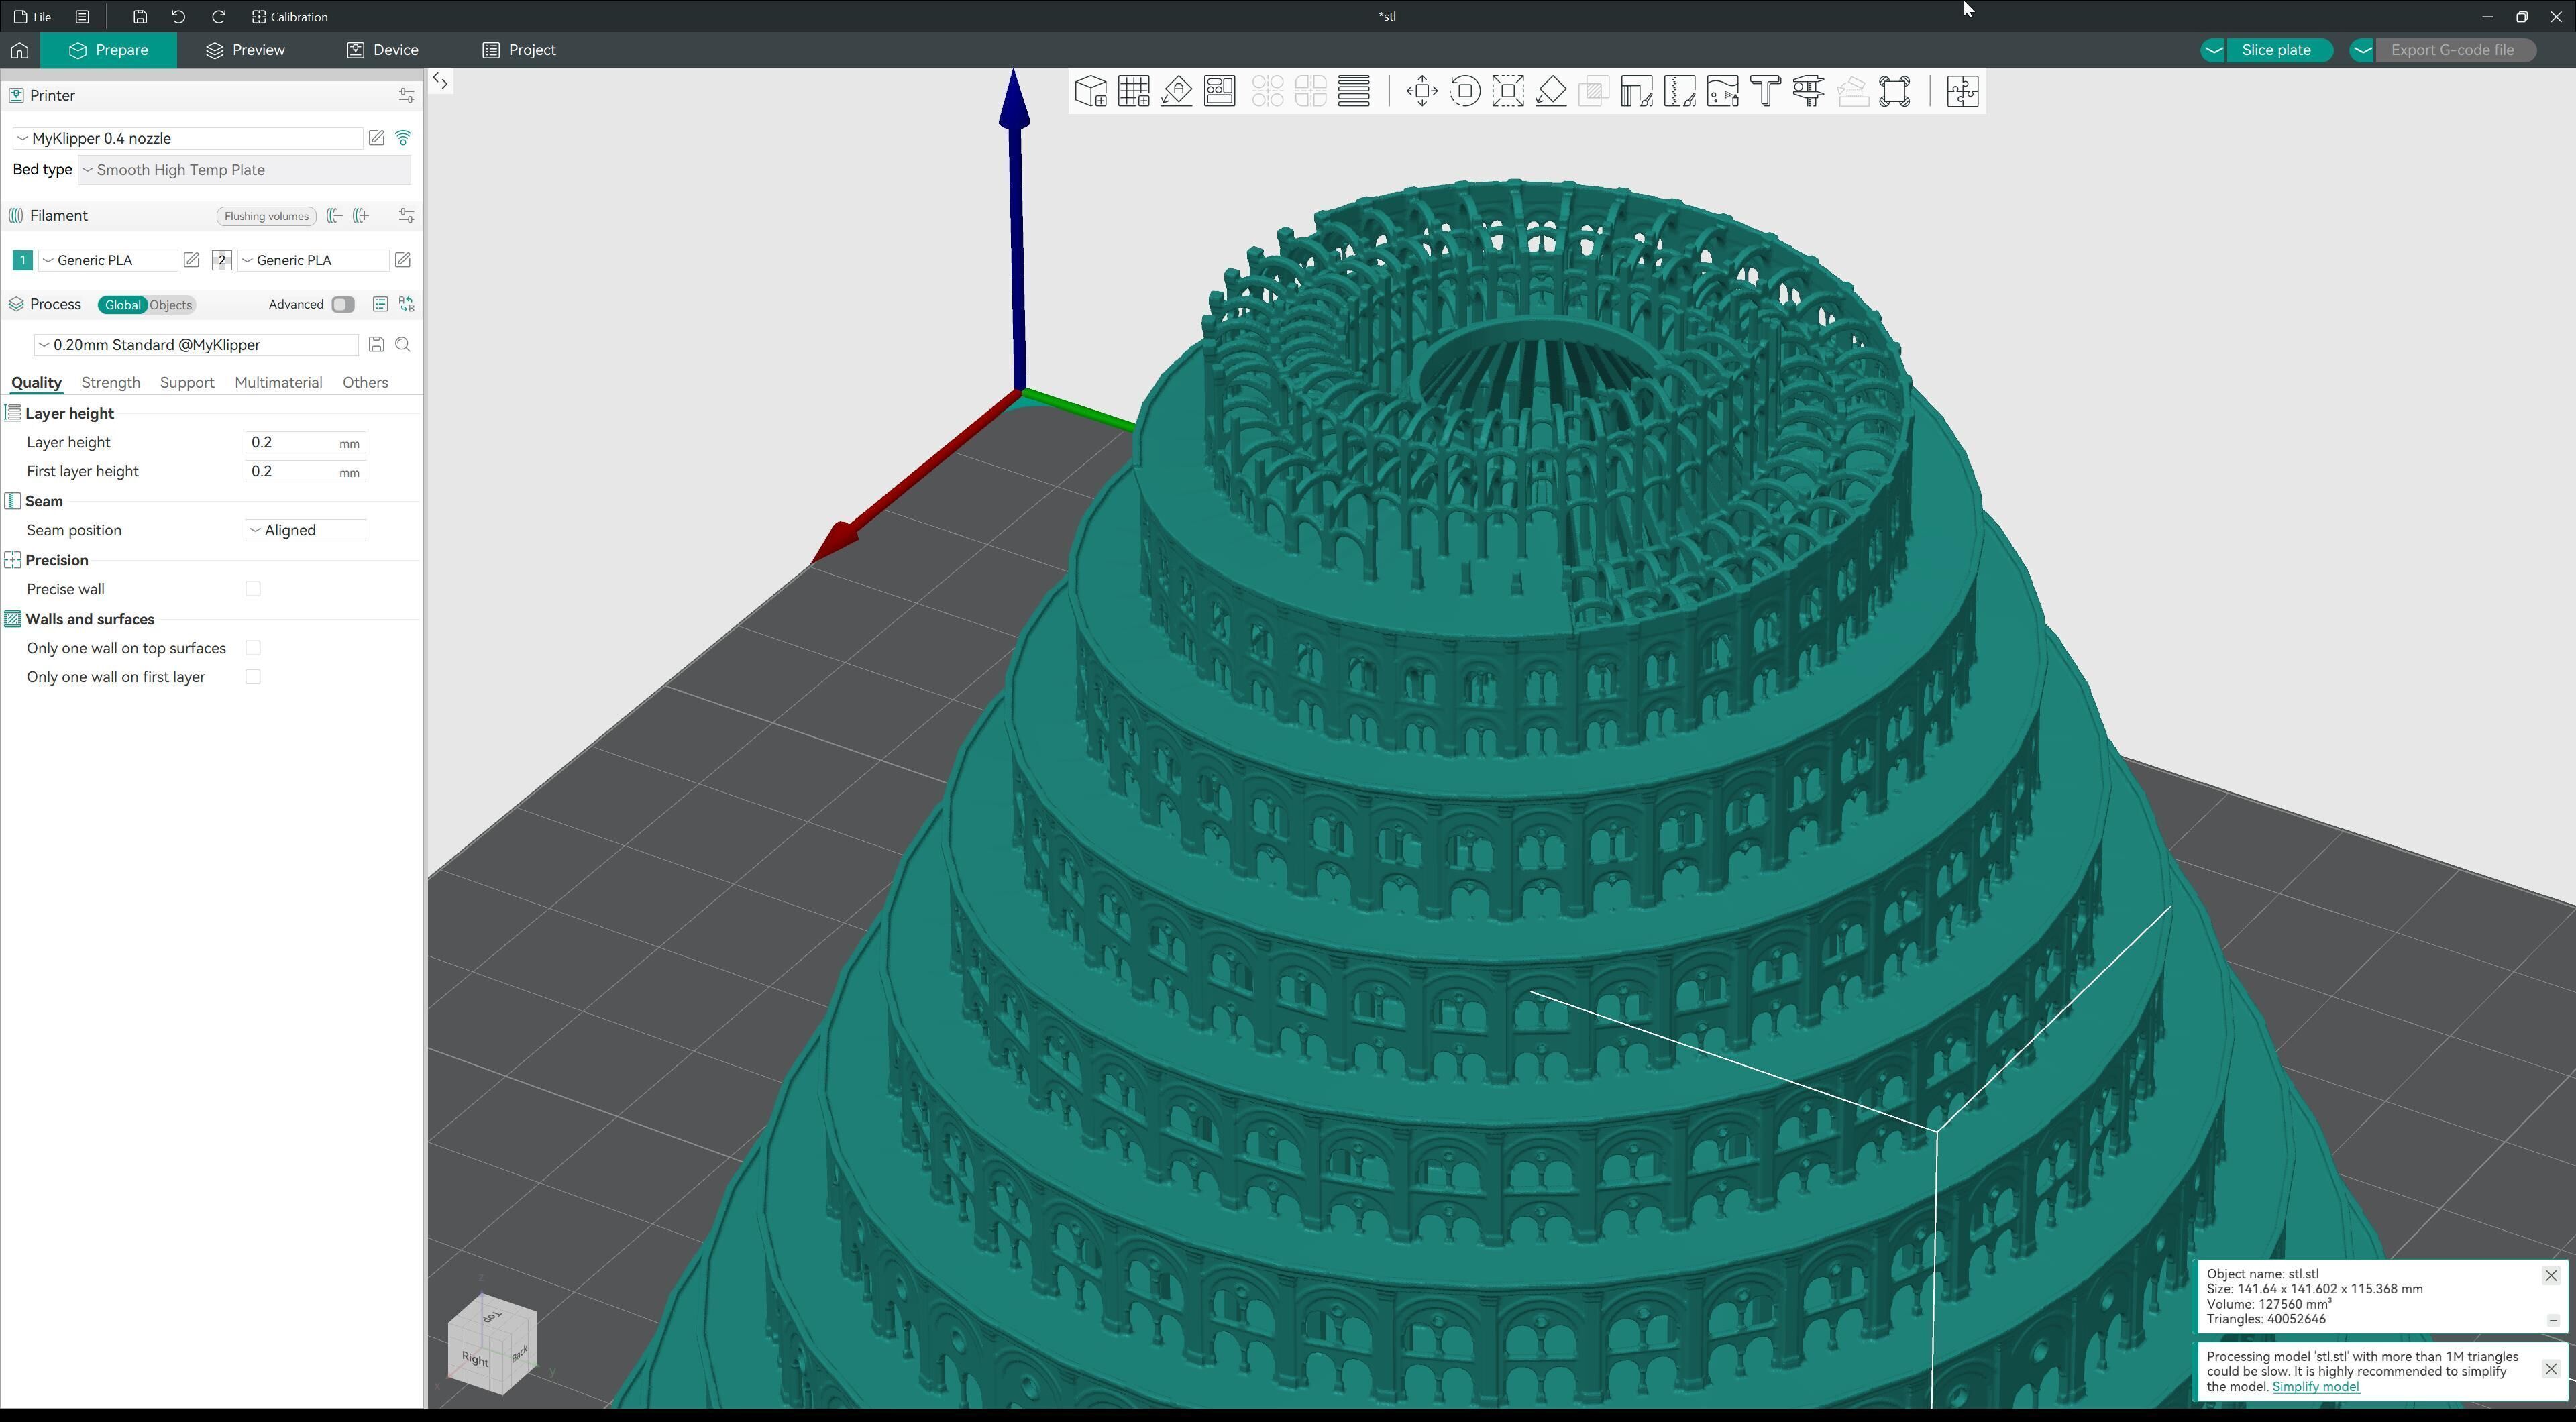Open the dropdown next to File menu
The width and height of the screenshot is (2576, 1422).
(x=82, y=17)
